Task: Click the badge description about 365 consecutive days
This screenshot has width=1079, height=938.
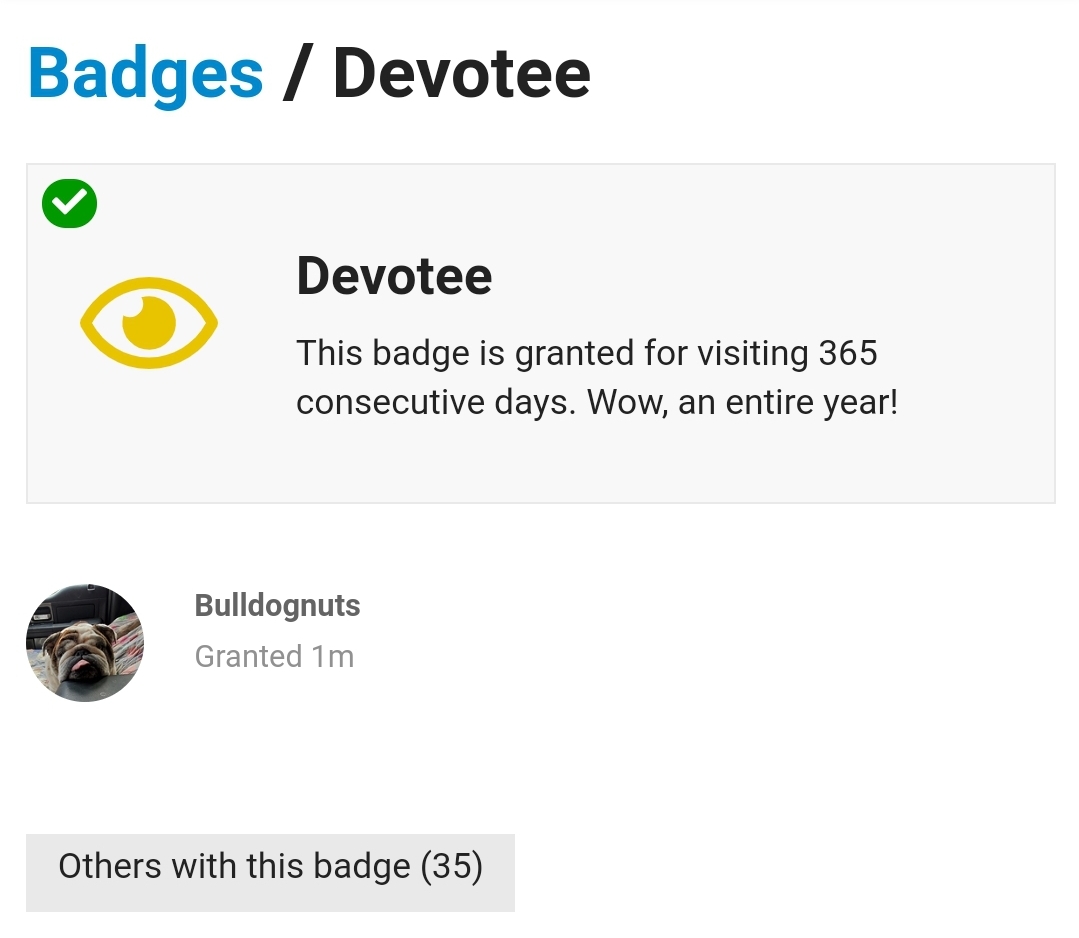Action: 597,377
